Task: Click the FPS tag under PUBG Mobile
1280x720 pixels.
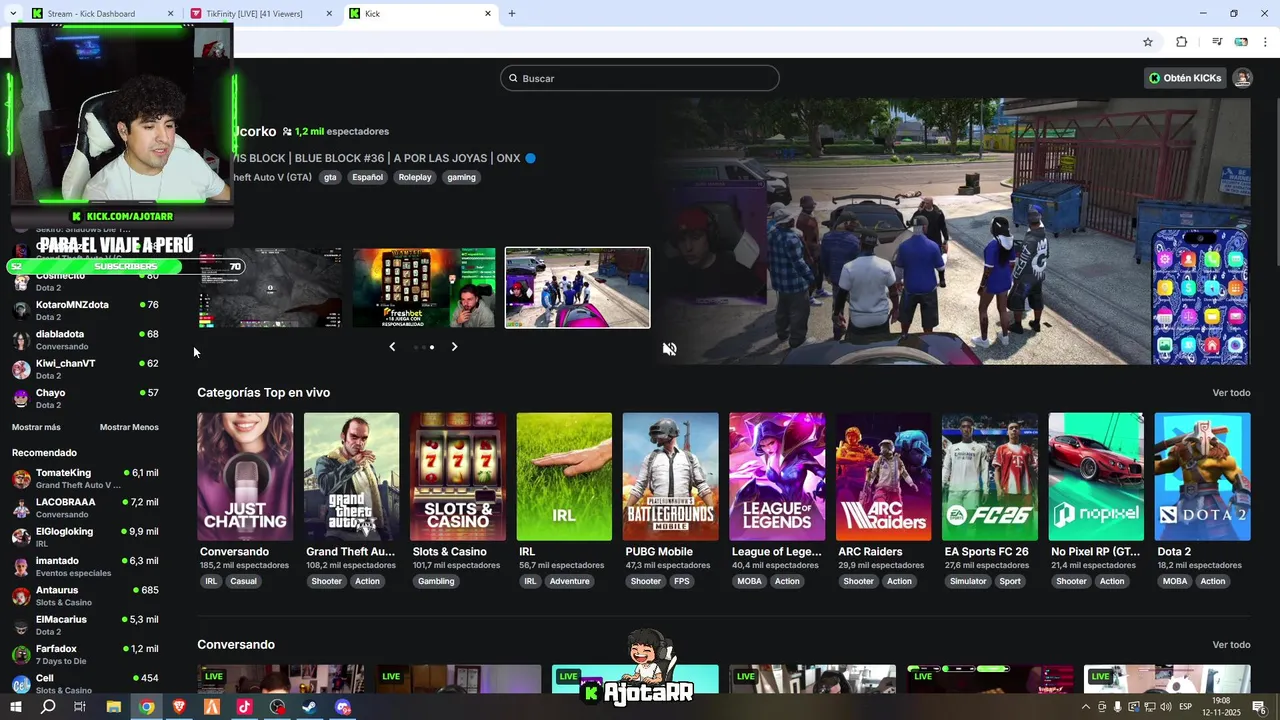Action: [x=681, y=581]
